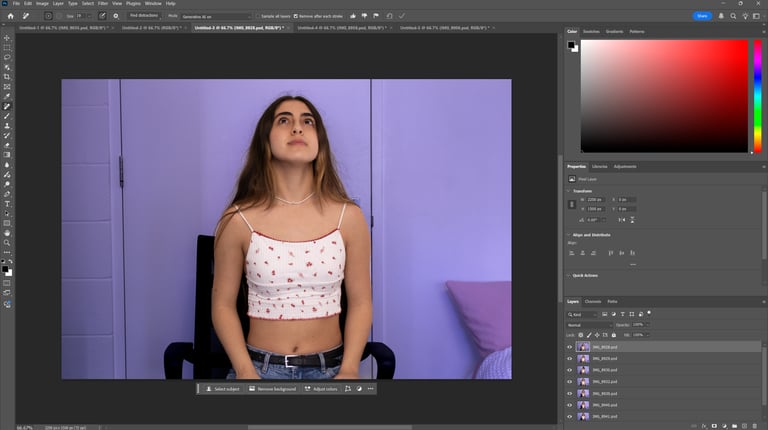The width and height of the screenshot is (768, 430).
Task: Hide the IMG_9930.psd layer
Action: [570, 370]
